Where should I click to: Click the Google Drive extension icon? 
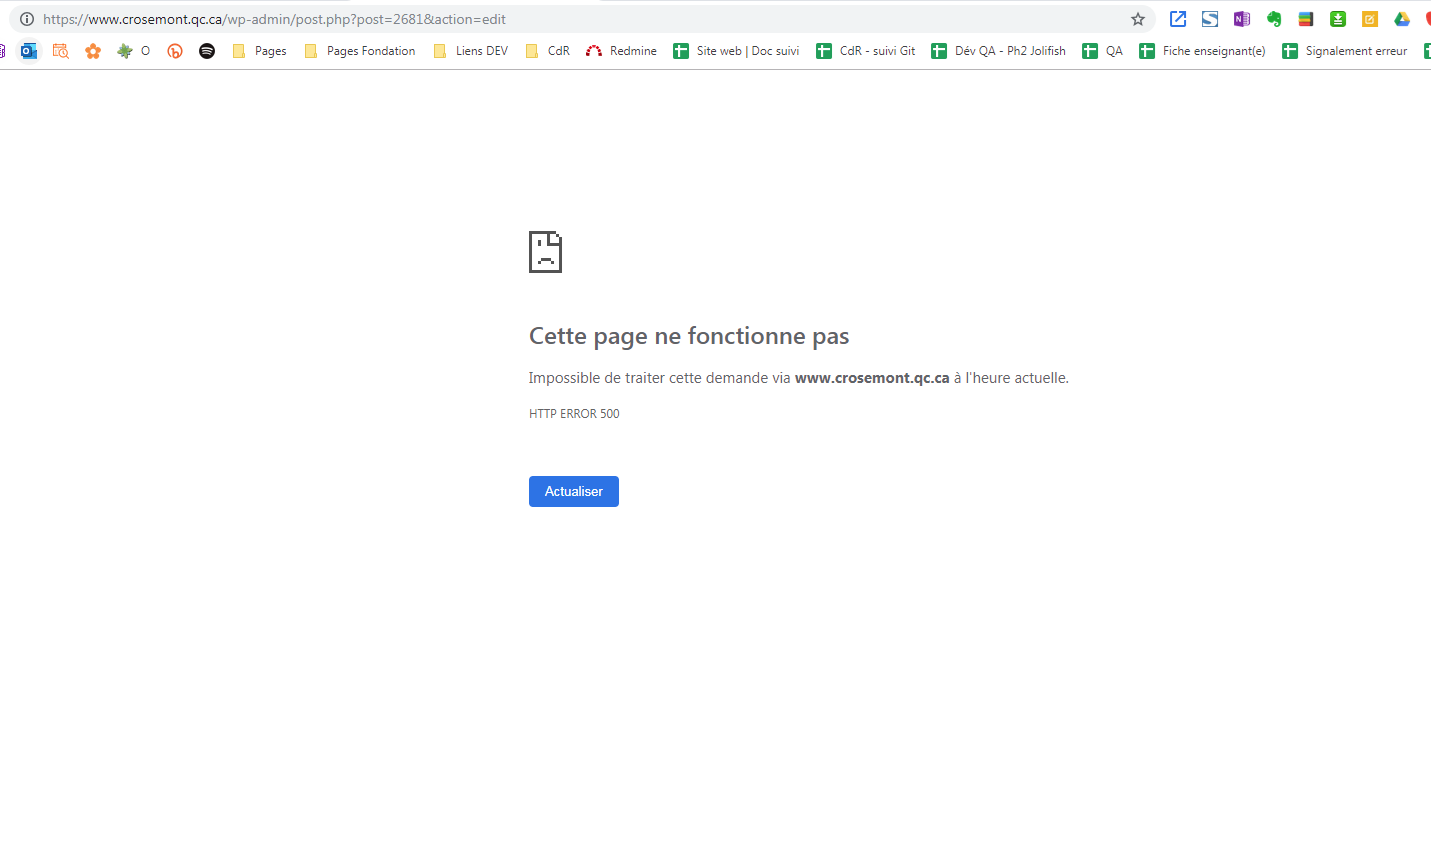click(x=1401, y=19)
